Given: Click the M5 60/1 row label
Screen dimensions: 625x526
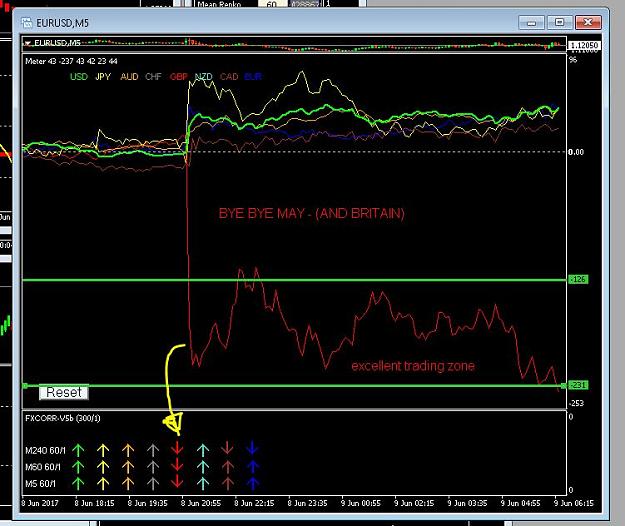Looking at the screenshot, I should 40,484.
